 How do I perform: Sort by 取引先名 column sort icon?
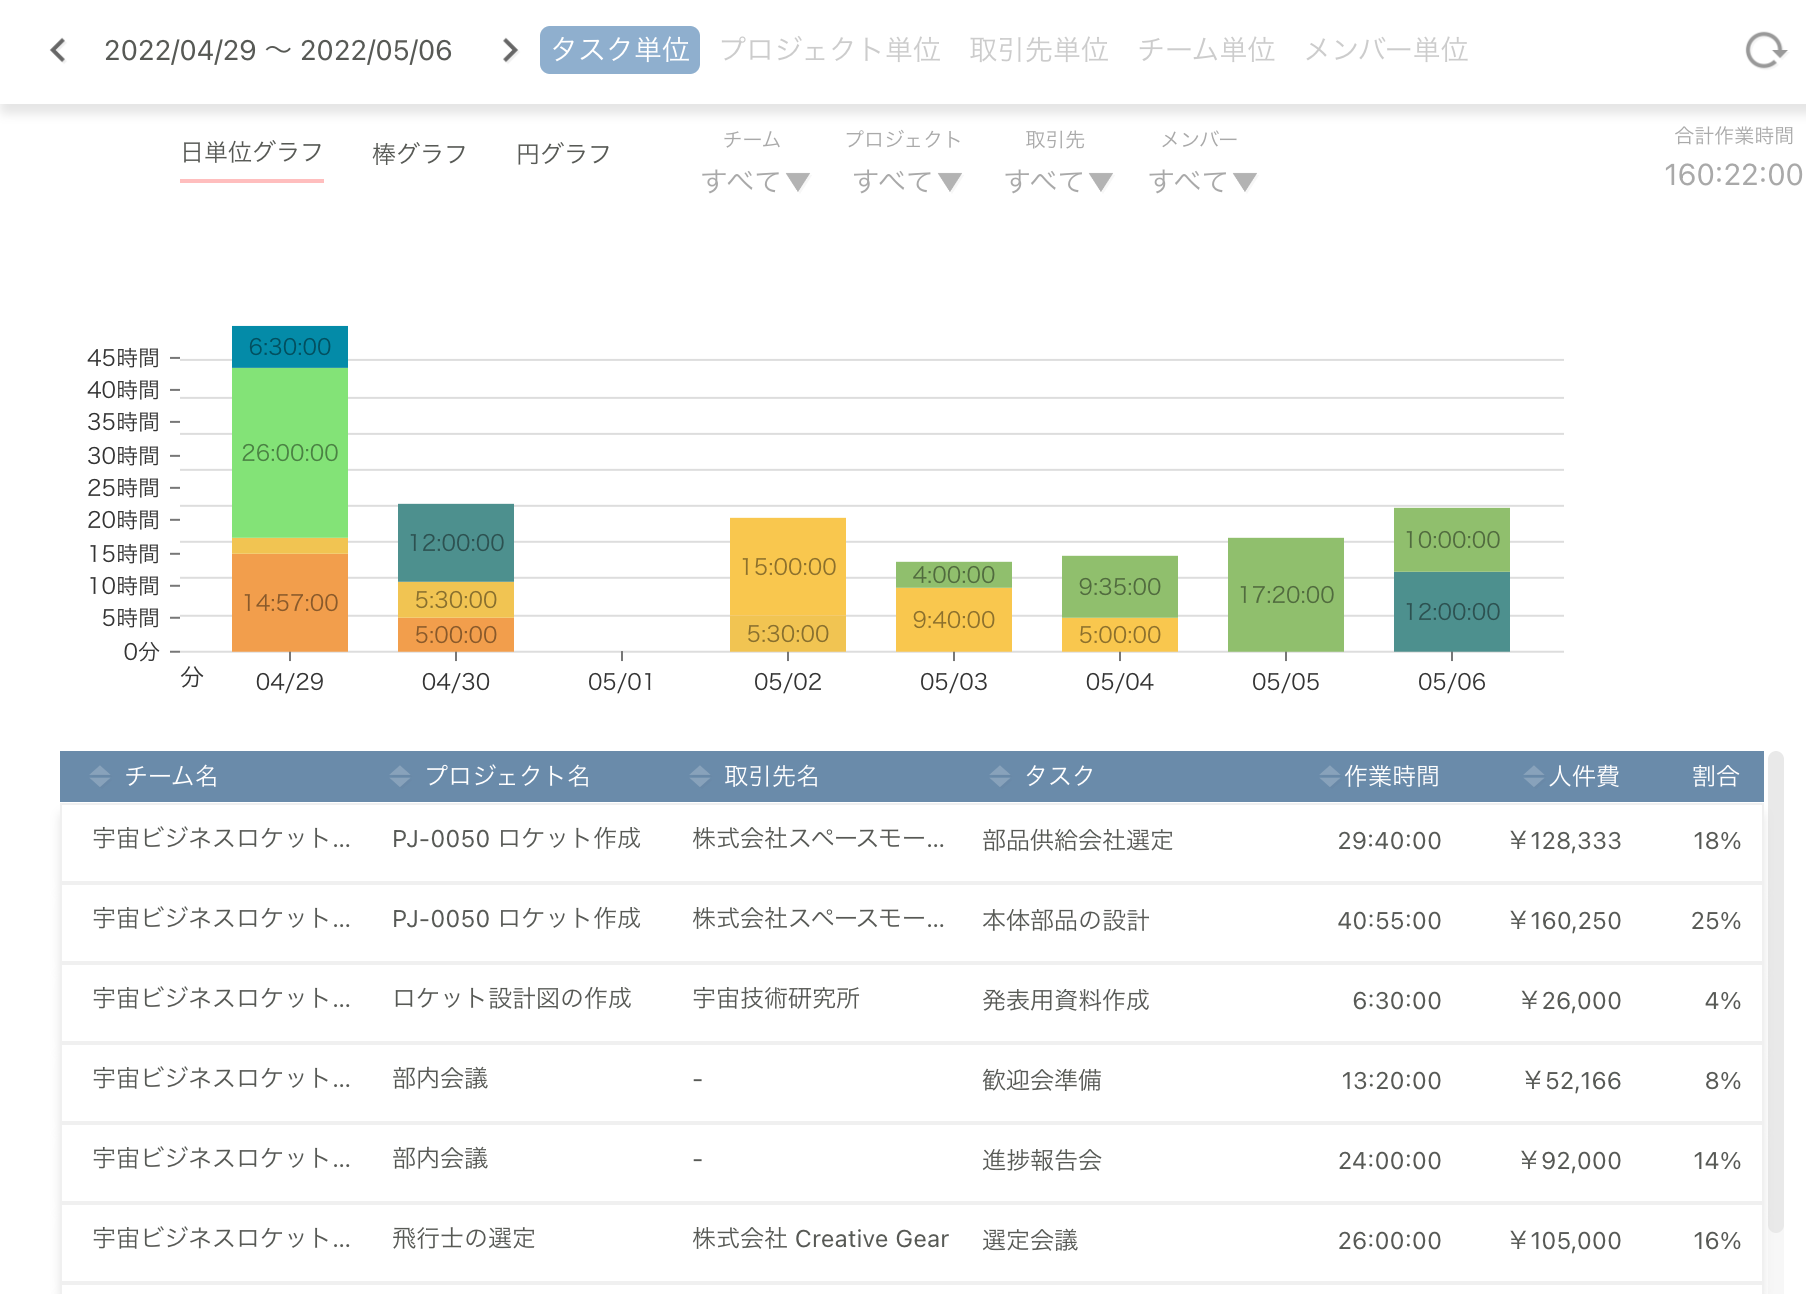click(x=700, y=776)
